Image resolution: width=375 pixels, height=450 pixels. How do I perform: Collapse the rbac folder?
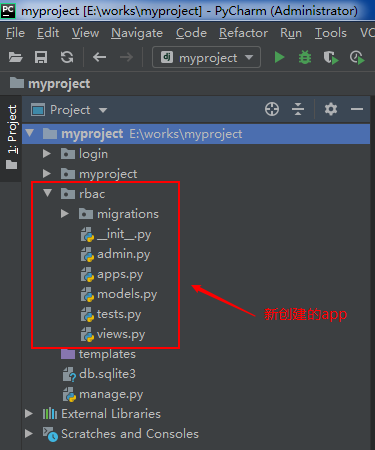point(48,193)
